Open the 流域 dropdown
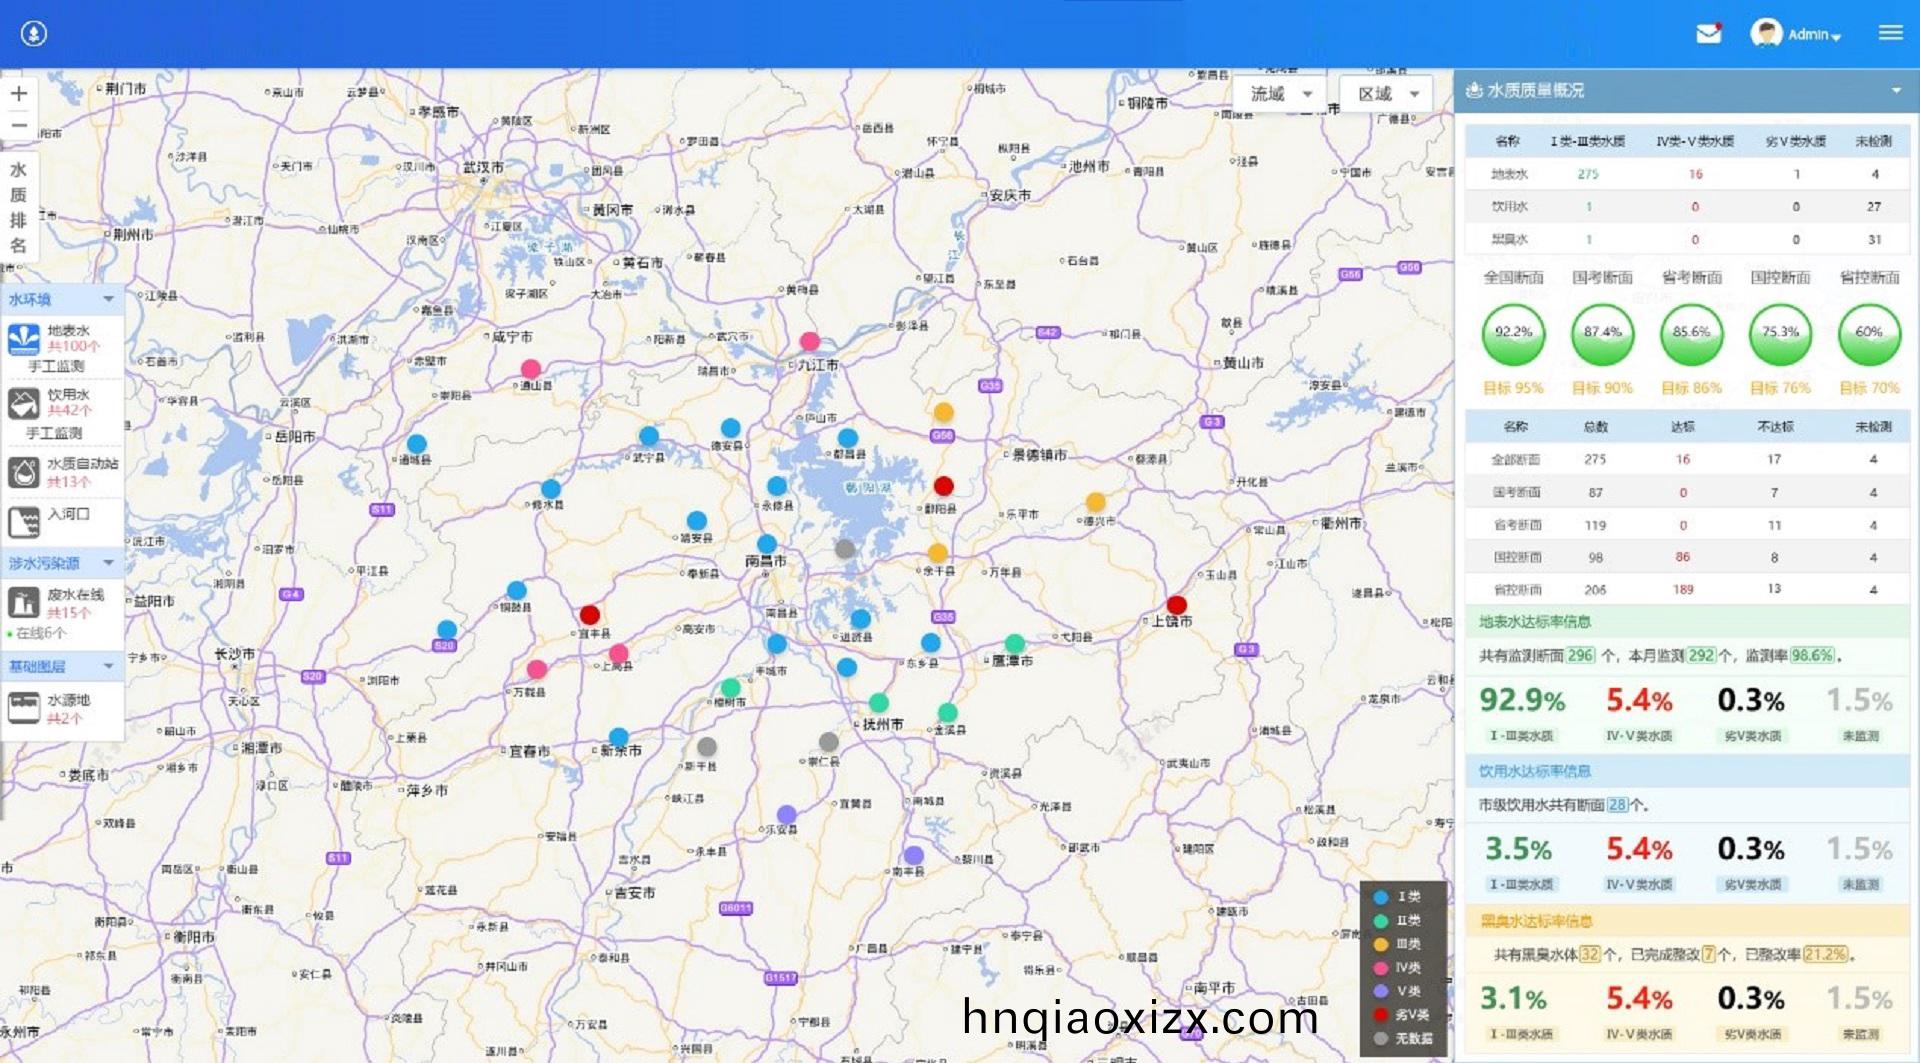 click(1280, 94)
